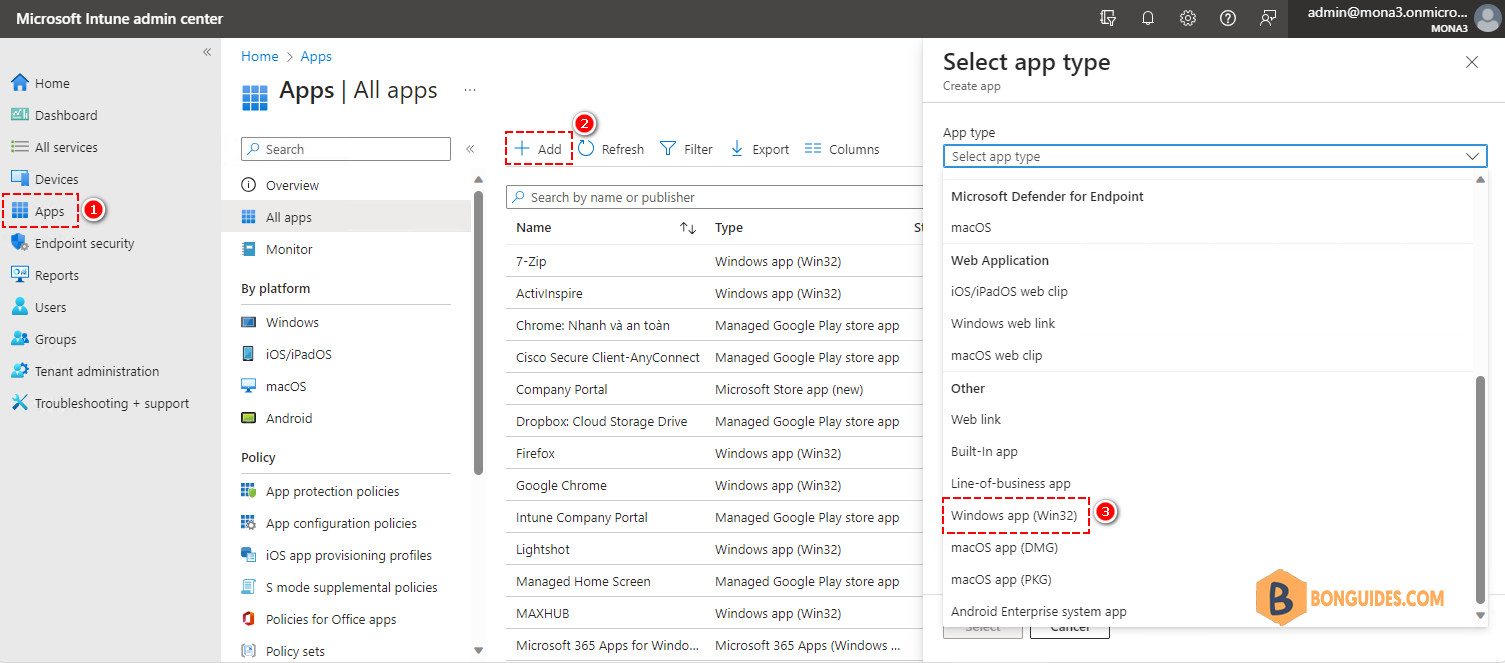Choose macOS under Defender for Endpoint

(x=971, y=227)
